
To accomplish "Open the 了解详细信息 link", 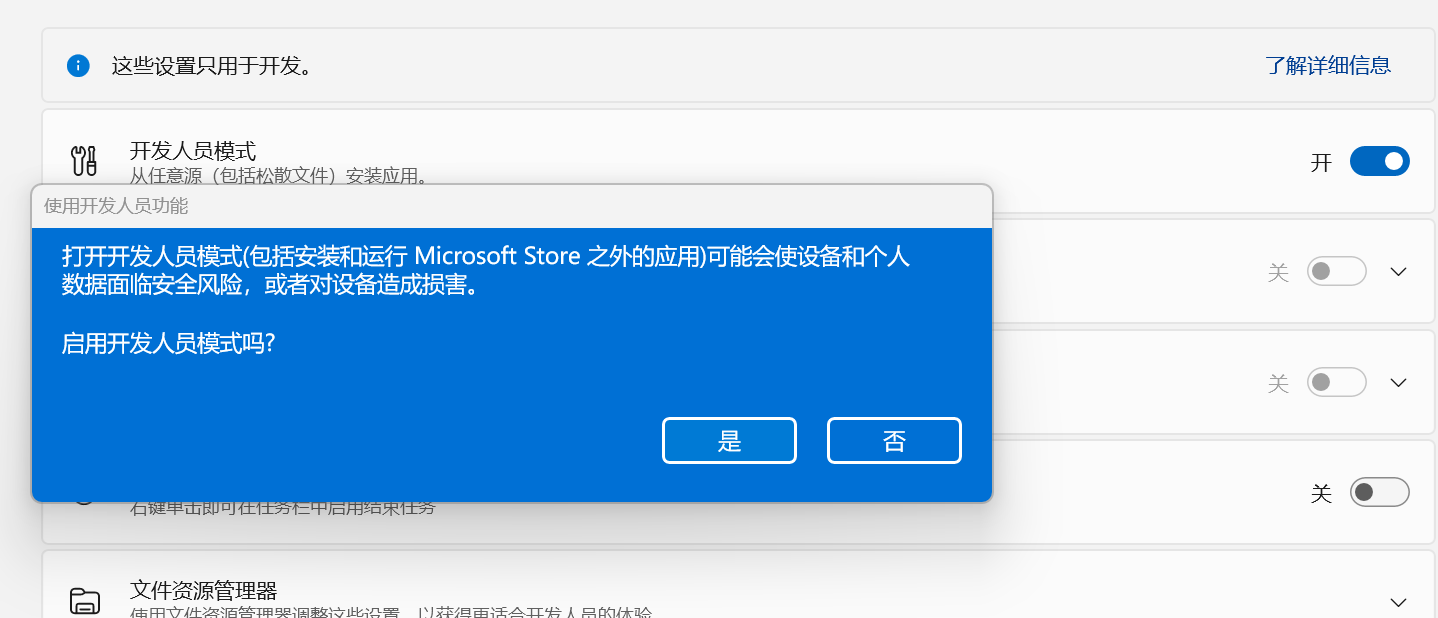I will pyautogui.click(x=1327, y=66).
